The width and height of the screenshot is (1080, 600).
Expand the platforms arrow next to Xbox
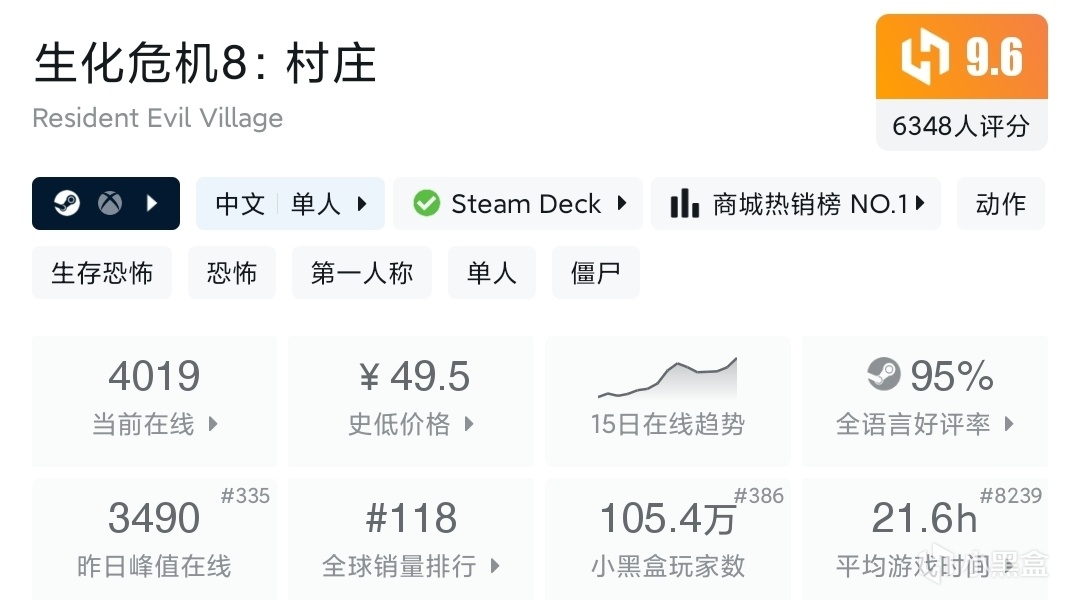(152, 204)
